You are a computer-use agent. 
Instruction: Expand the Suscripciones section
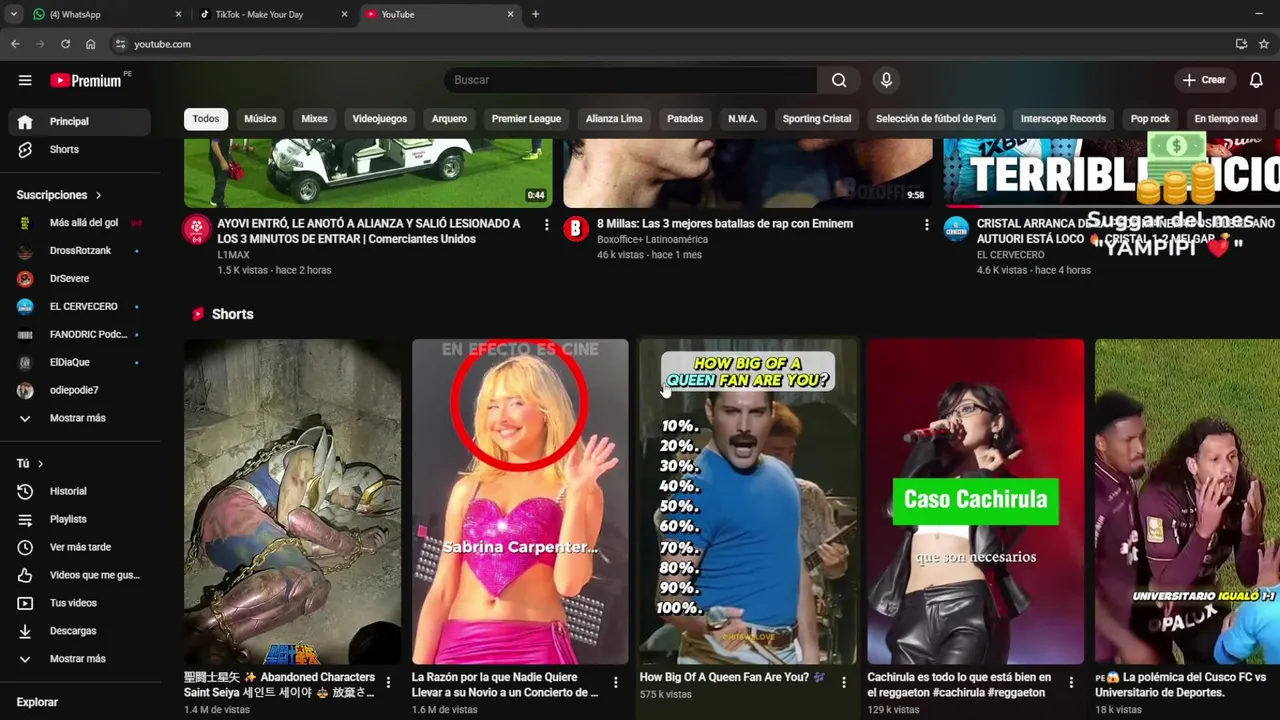[x=59, y=195]
